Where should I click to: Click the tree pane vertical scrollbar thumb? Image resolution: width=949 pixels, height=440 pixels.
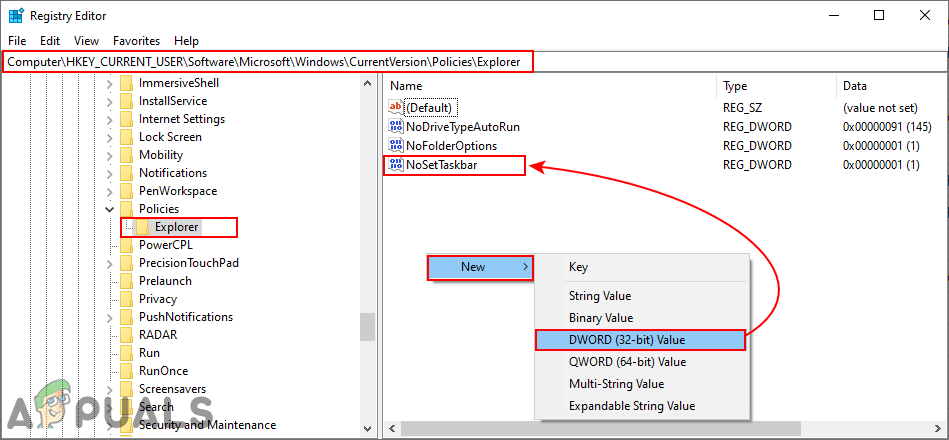pyautogui.click(x=367, y=327)
